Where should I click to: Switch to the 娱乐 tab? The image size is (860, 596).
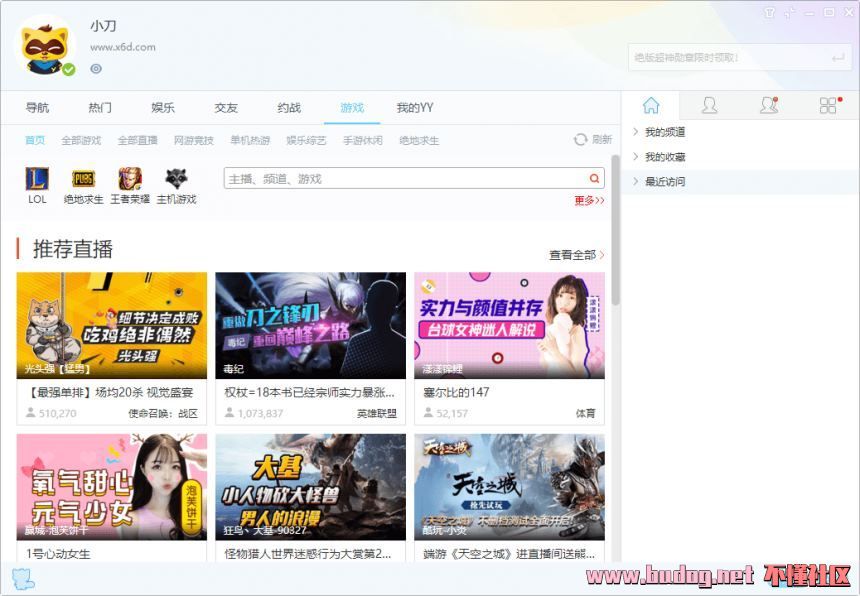163,108
